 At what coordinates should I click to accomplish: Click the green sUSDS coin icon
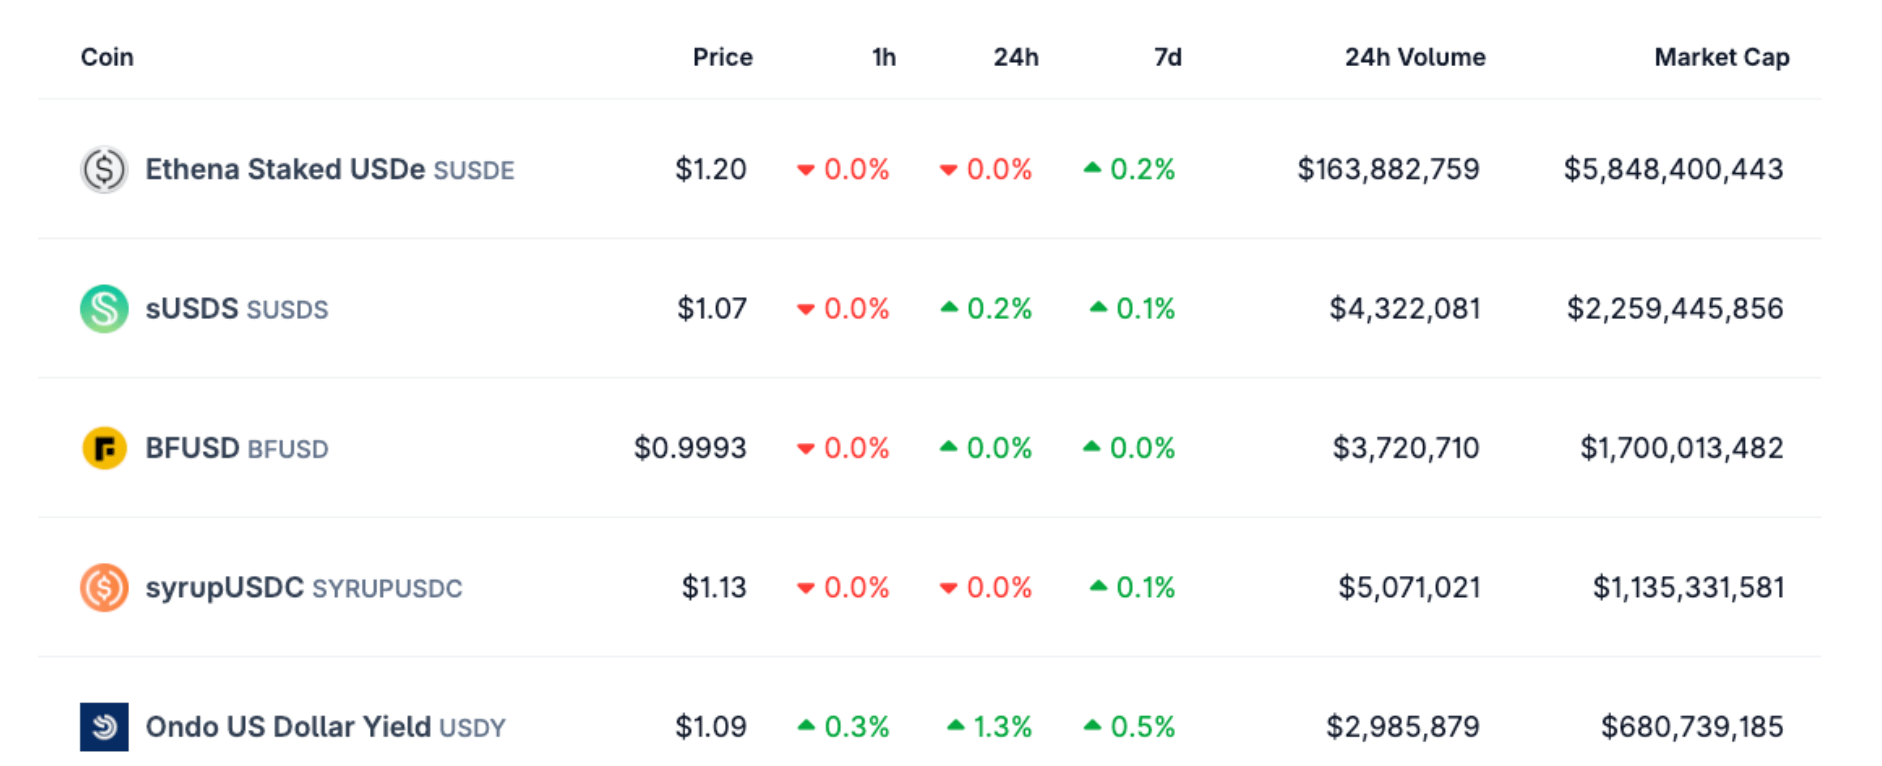pos(104,308)
